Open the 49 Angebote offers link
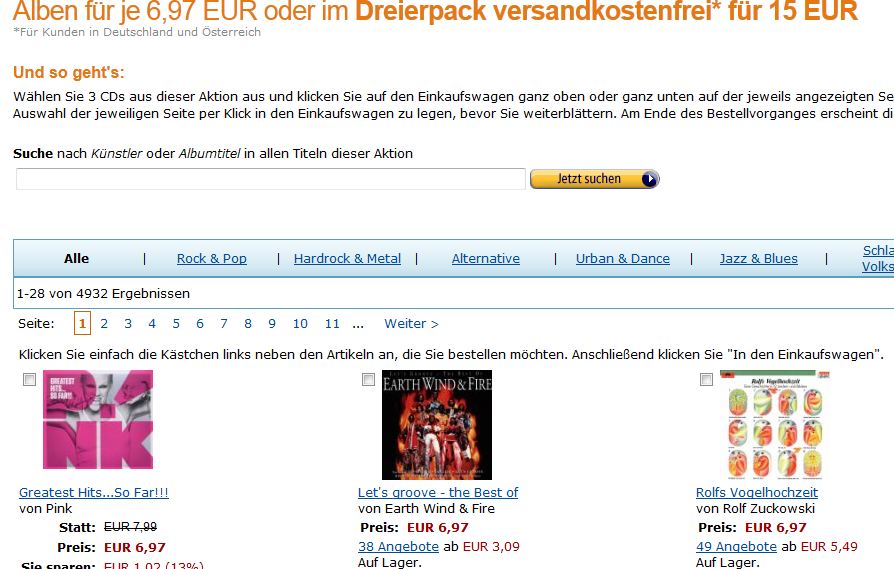The image size is (894, 569). click(x=736, y=547)
